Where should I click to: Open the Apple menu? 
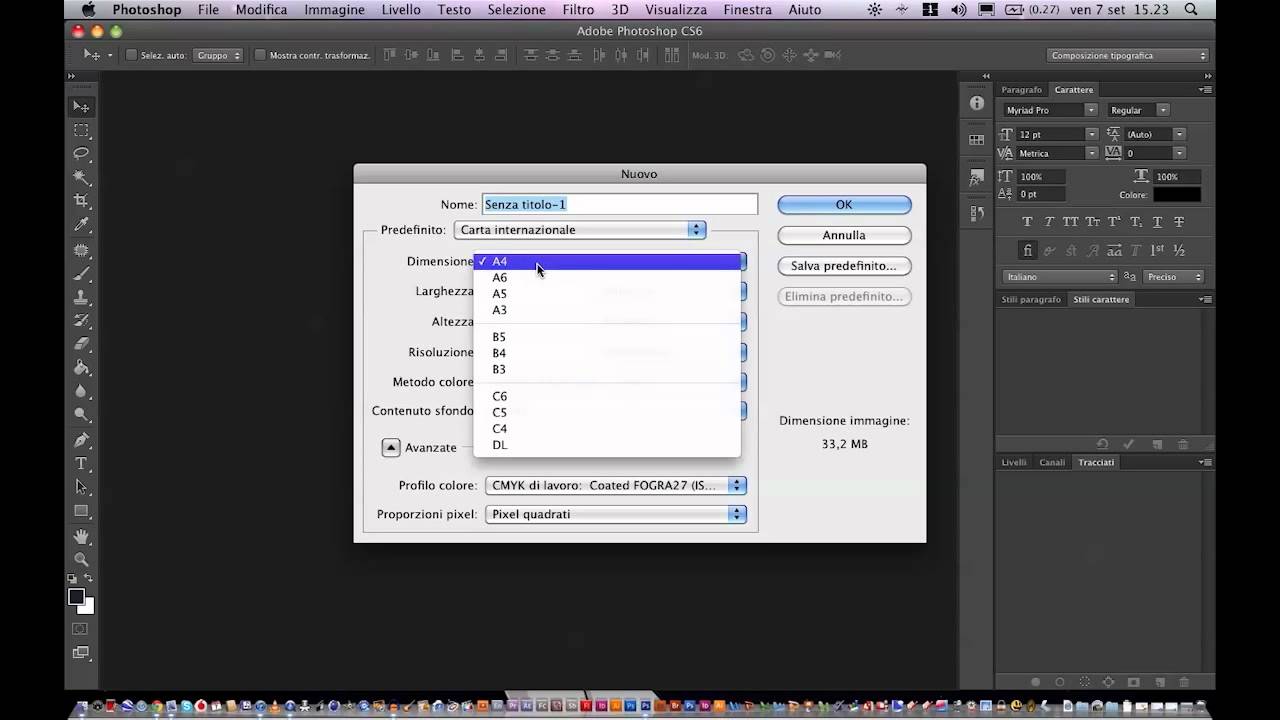87,10
